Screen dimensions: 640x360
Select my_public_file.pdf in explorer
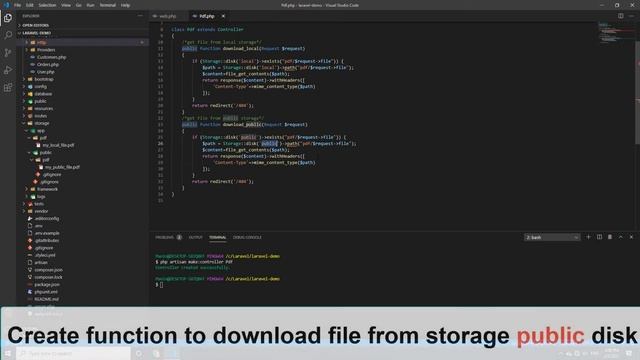(x=62, y=167)
